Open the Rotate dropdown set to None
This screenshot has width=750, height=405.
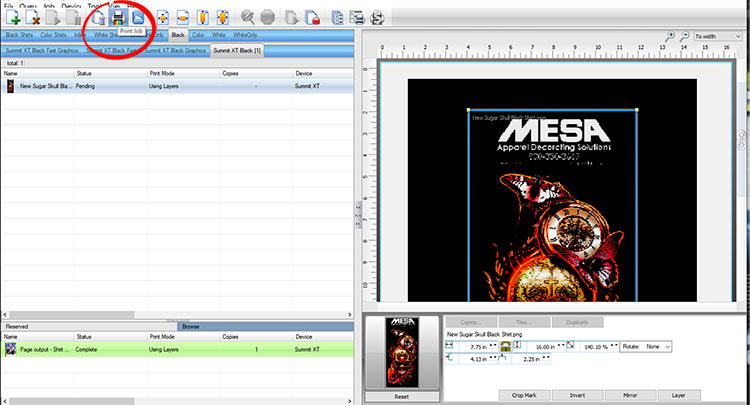pyautogui.click(x=647, y=346)
